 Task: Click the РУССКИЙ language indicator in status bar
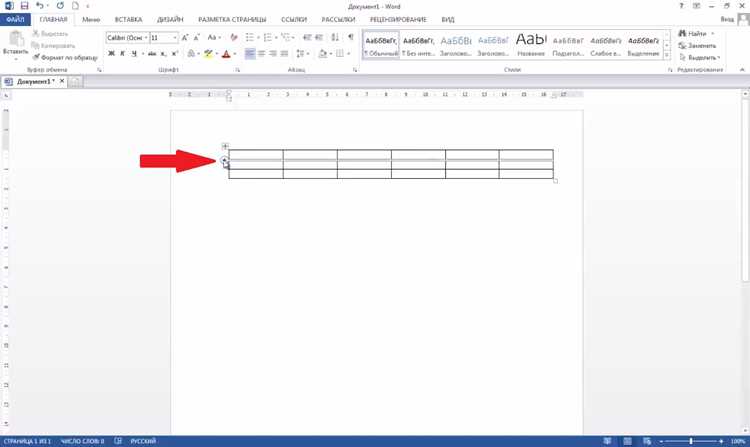tap(143, 441)
